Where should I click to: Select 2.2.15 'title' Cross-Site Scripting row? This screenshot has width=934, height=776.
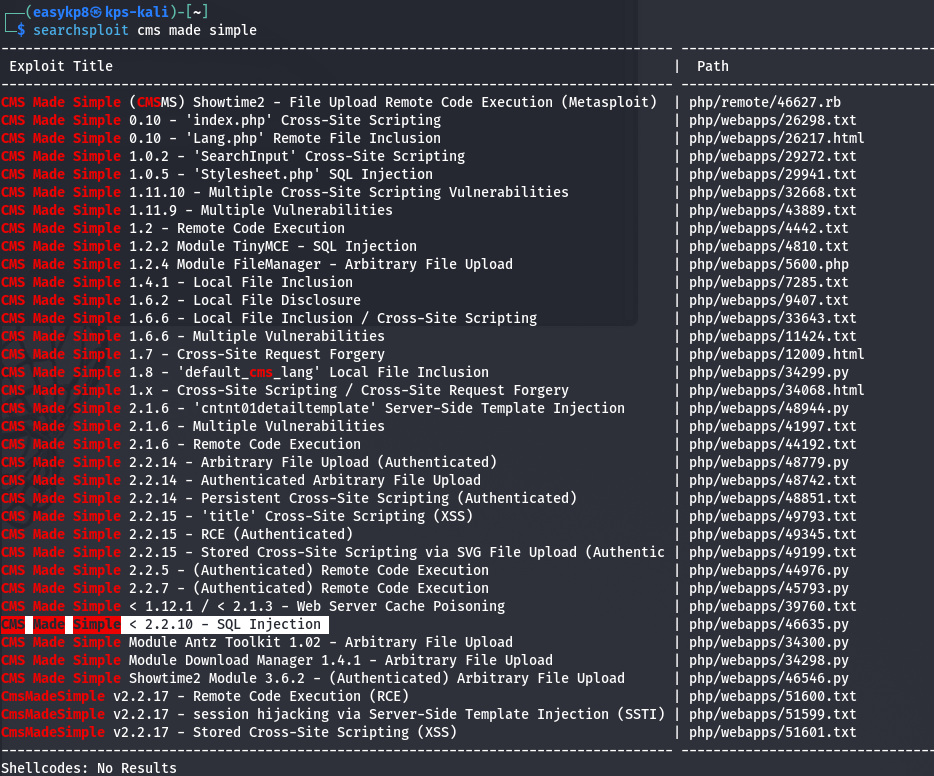(237, 516)
